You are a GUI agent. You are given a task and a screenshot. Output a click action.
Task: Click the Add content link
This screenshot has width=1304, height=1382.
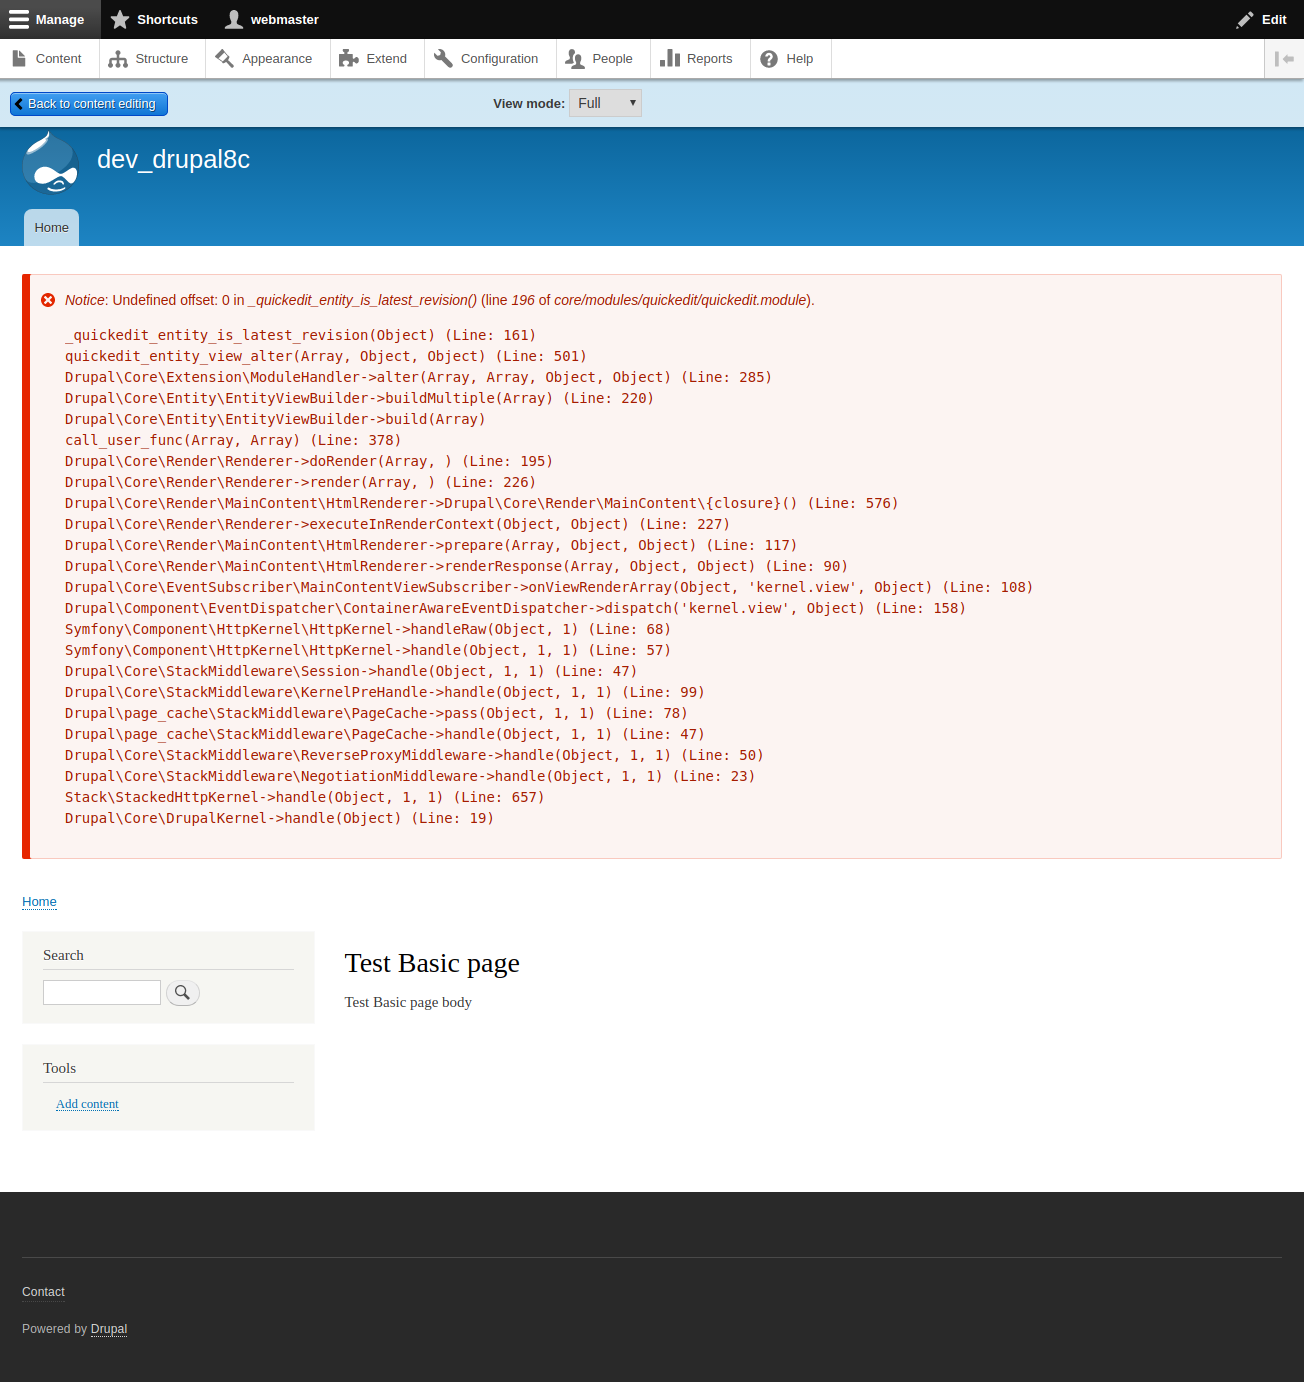(x=87, y=1104)
